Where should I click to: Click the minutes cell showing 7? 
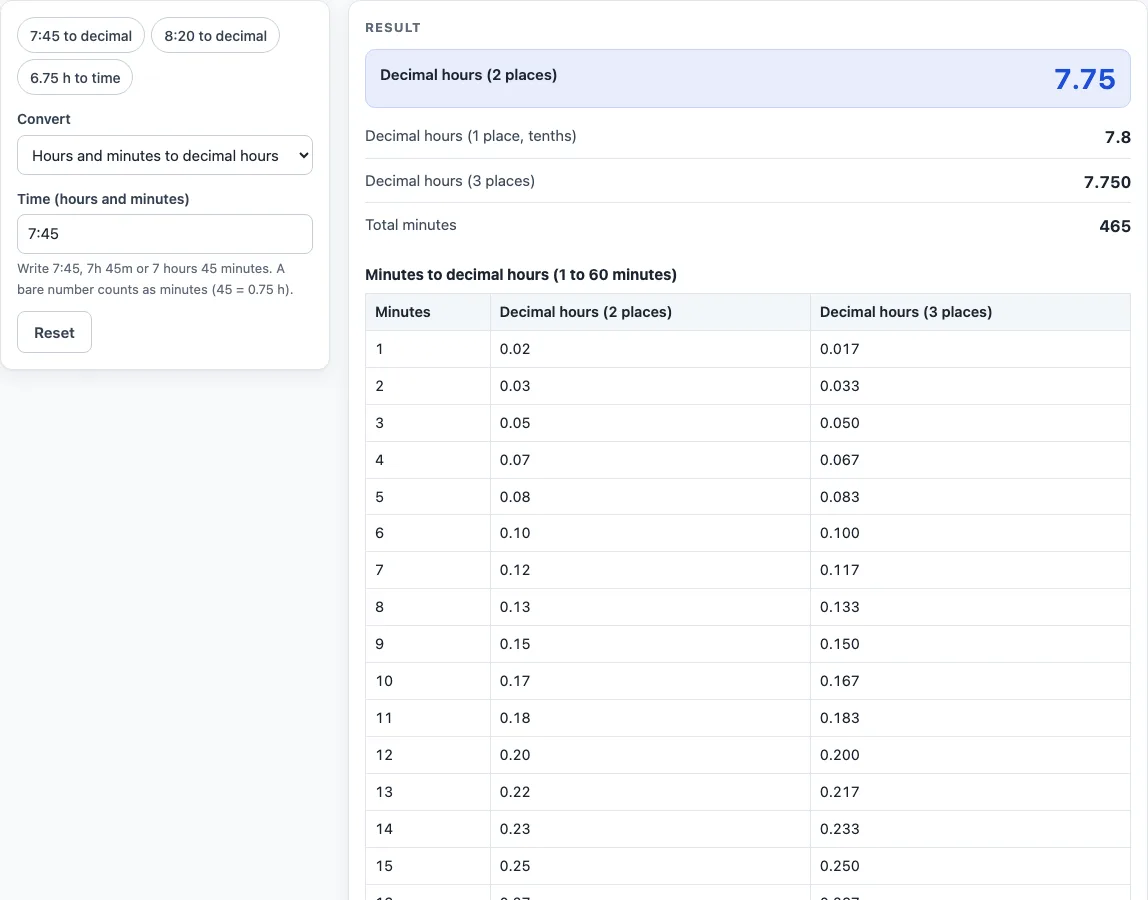click(x=428, y=570)
